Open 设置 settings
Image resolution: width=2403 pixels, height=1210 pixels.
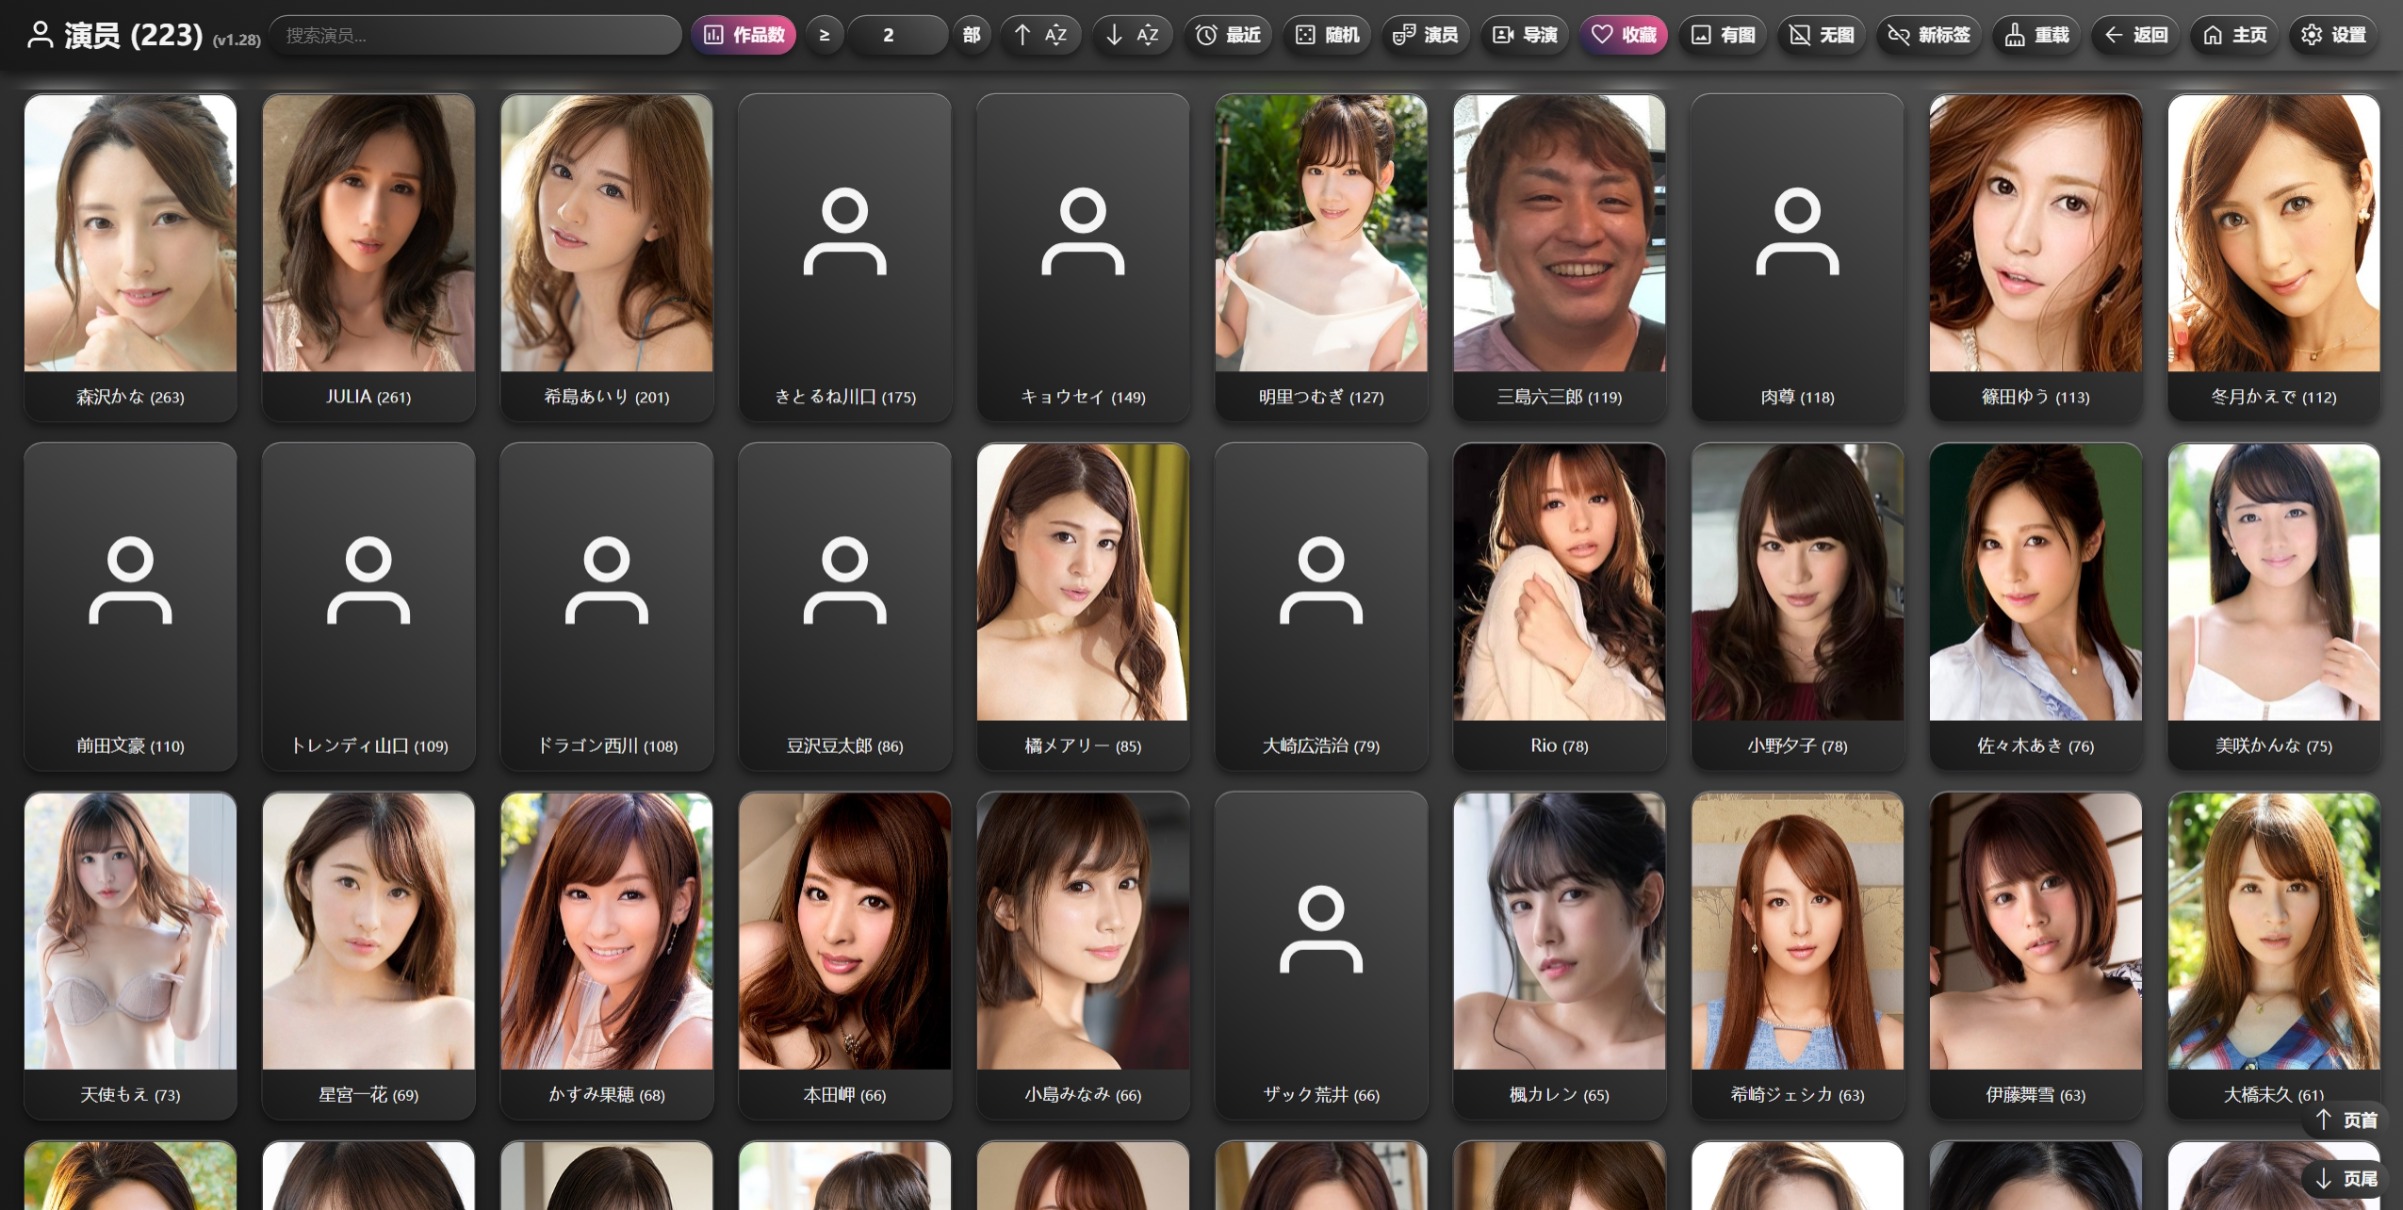(x=2334, y=35)
